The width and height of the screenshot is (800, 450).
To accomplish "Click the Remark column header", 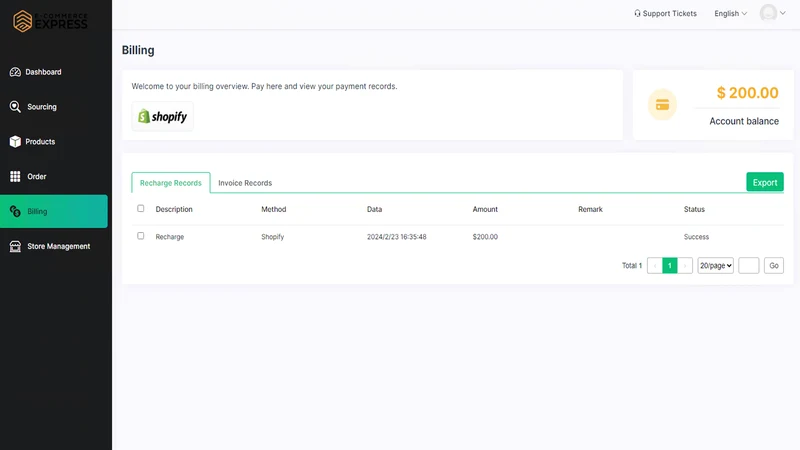I will [x=590, y=209].
